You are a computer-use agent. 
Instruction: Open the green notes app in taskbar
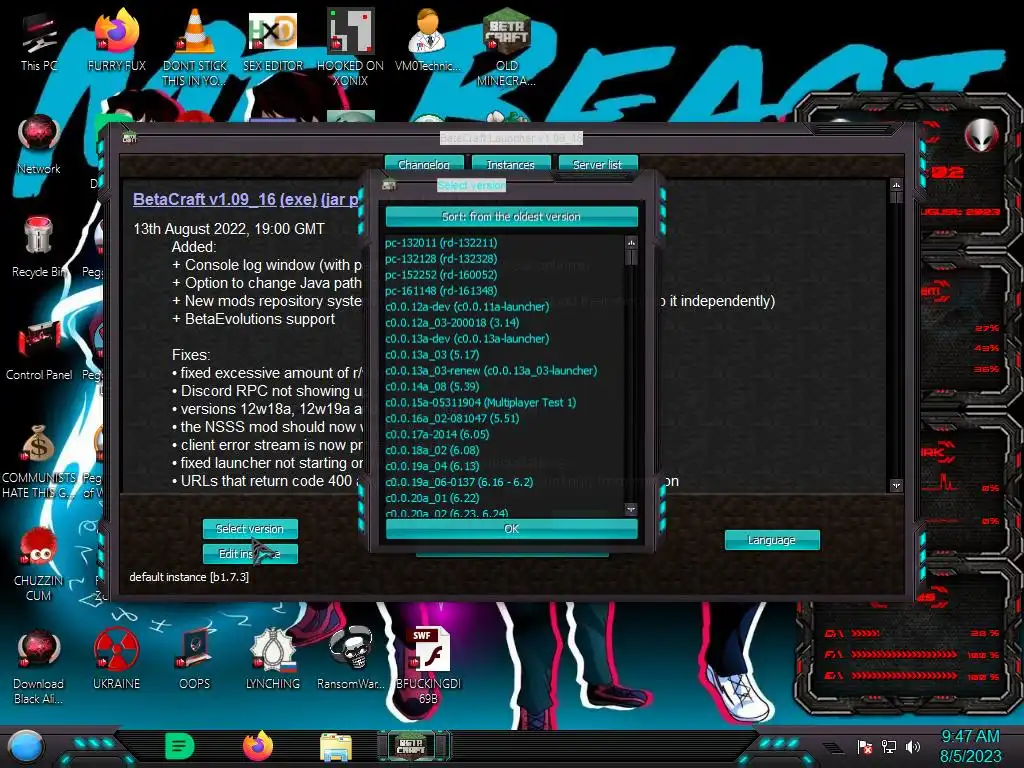pos(180,746)
